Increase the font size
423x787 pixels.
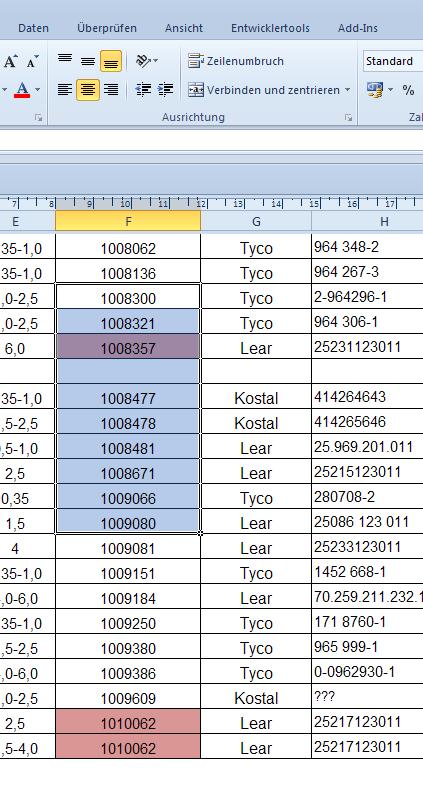(10, 62)
